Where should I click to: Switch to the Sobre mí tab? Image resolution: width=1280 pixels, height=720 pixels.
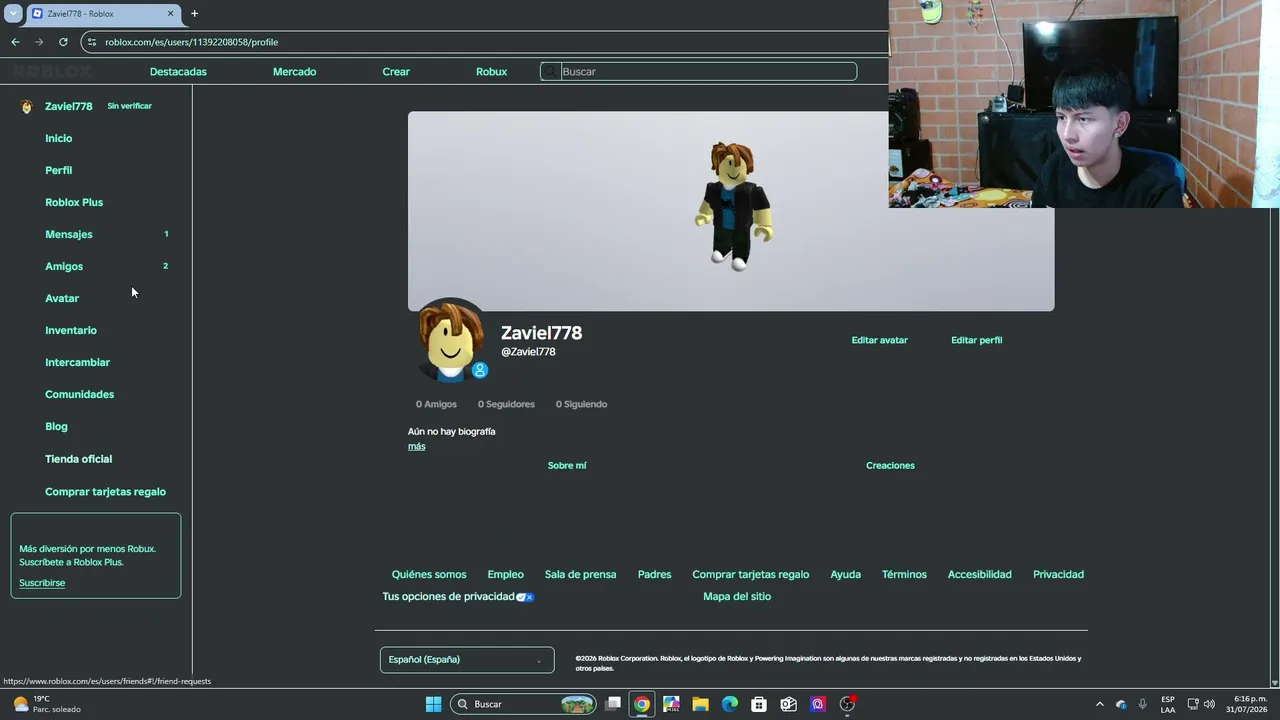click(x=567, y=466)
